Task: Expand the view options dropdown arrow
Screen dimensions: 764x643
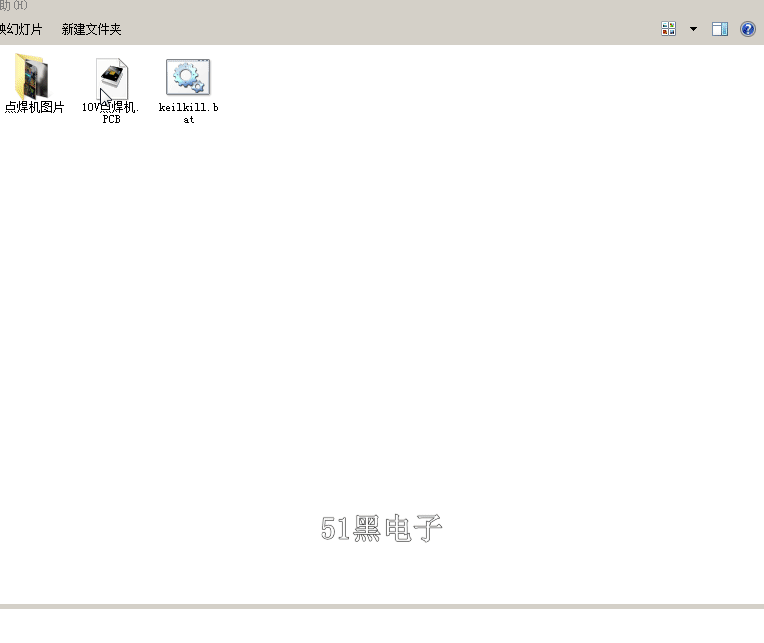Action: pos(693,29)
